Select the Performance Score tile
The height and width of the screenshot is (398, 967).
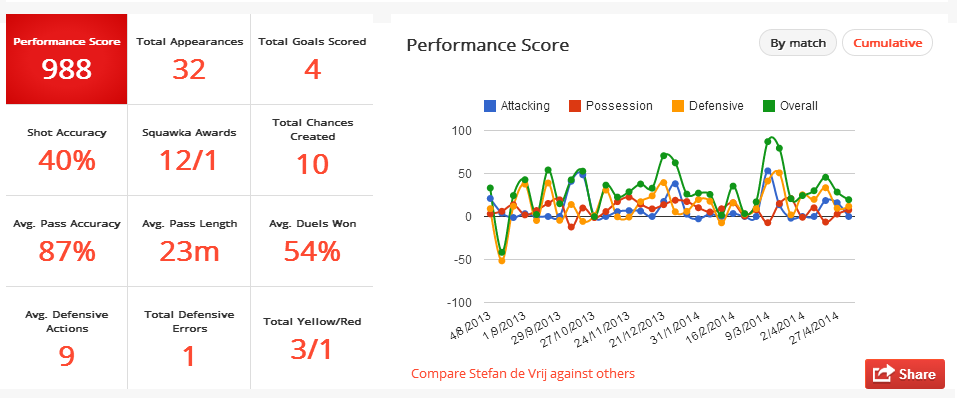click(x=67, y=59)
